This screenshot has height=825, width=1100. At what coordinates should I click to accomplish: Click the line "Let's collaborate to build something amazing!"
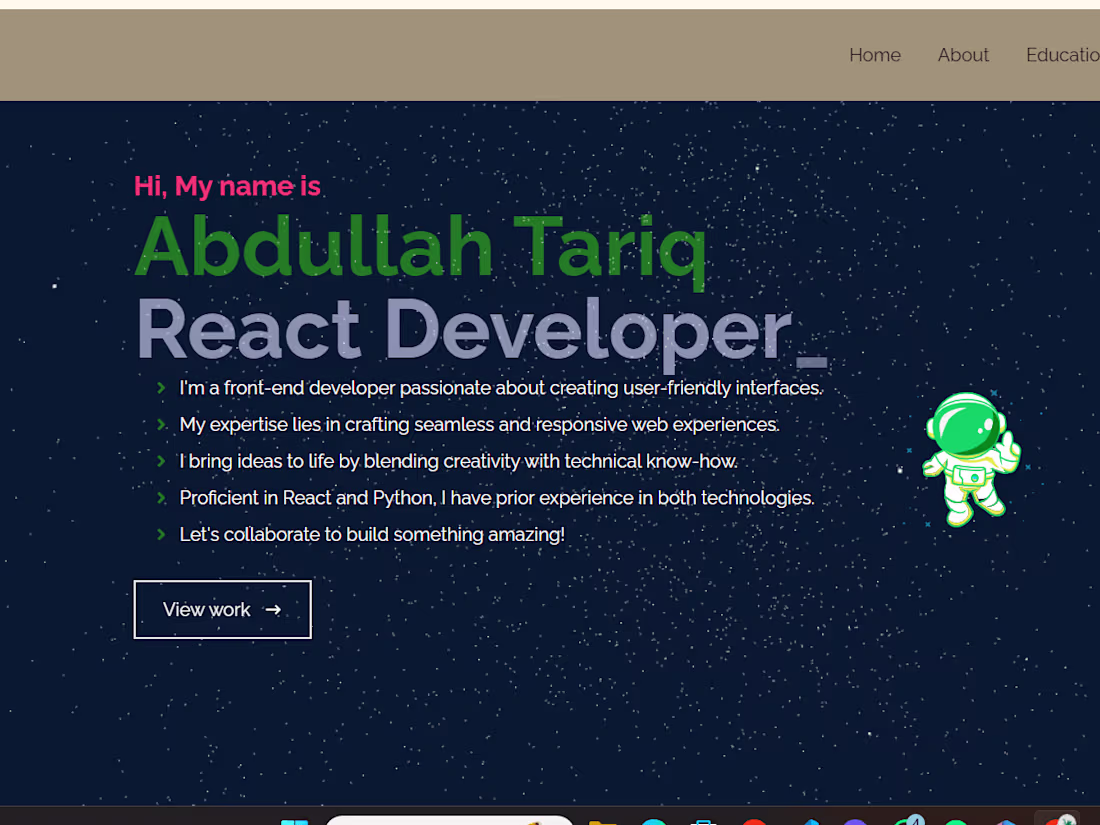pyautogui.click(x=372, y=535)
